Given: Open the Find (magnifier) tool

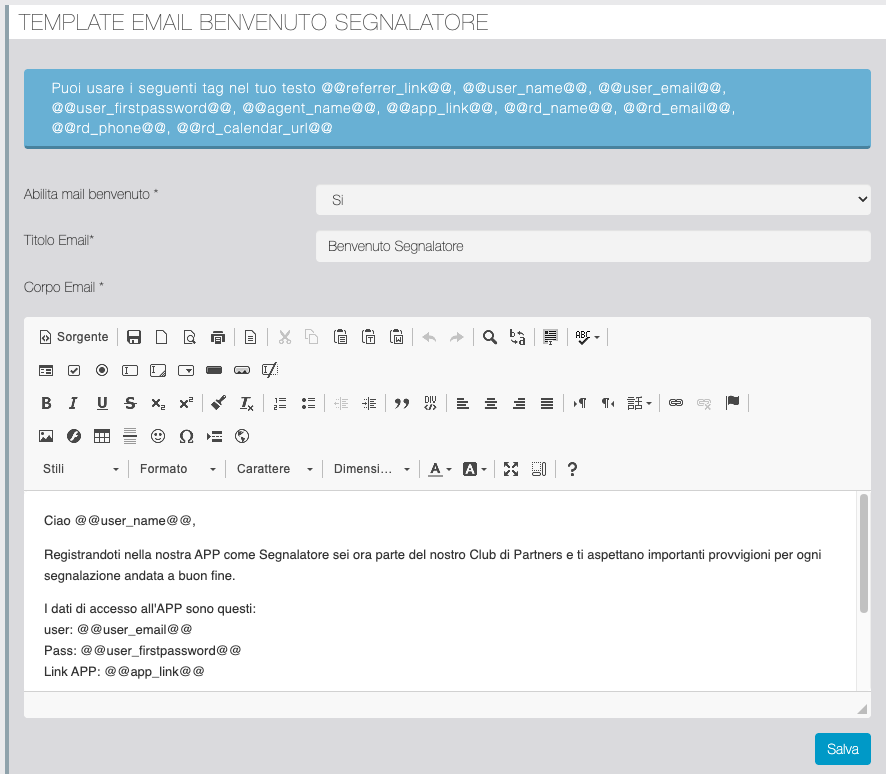Looking at the screenshot, I should click(x=490, y=338).
